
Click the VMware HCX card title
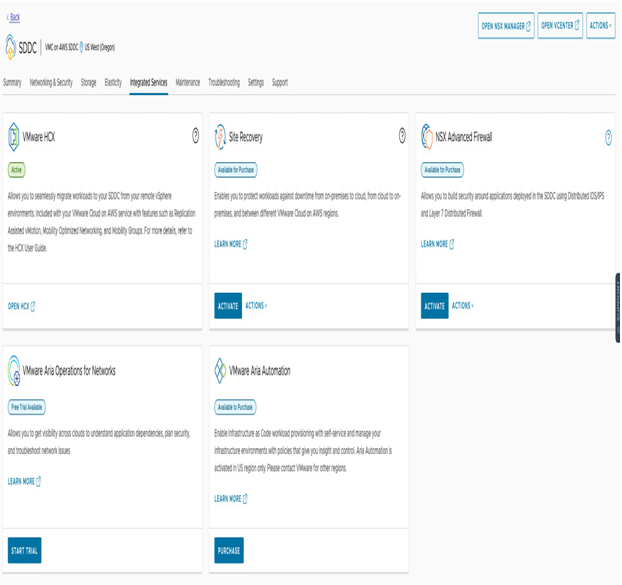(x=39, y=137)
